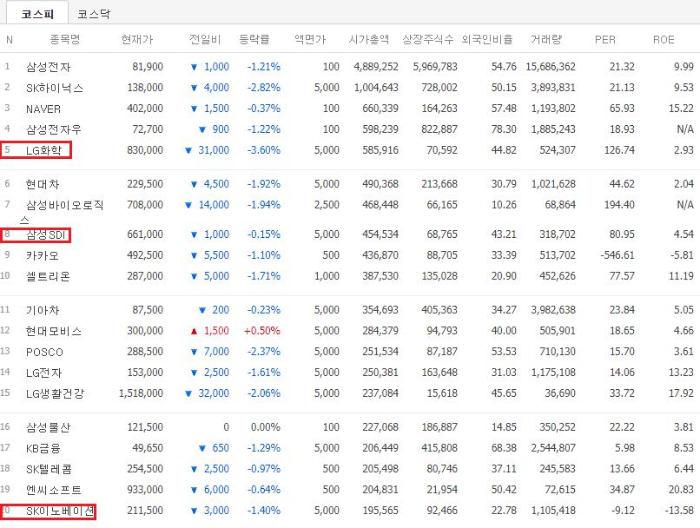Click the 전일비 column header

tap(205, 39)
